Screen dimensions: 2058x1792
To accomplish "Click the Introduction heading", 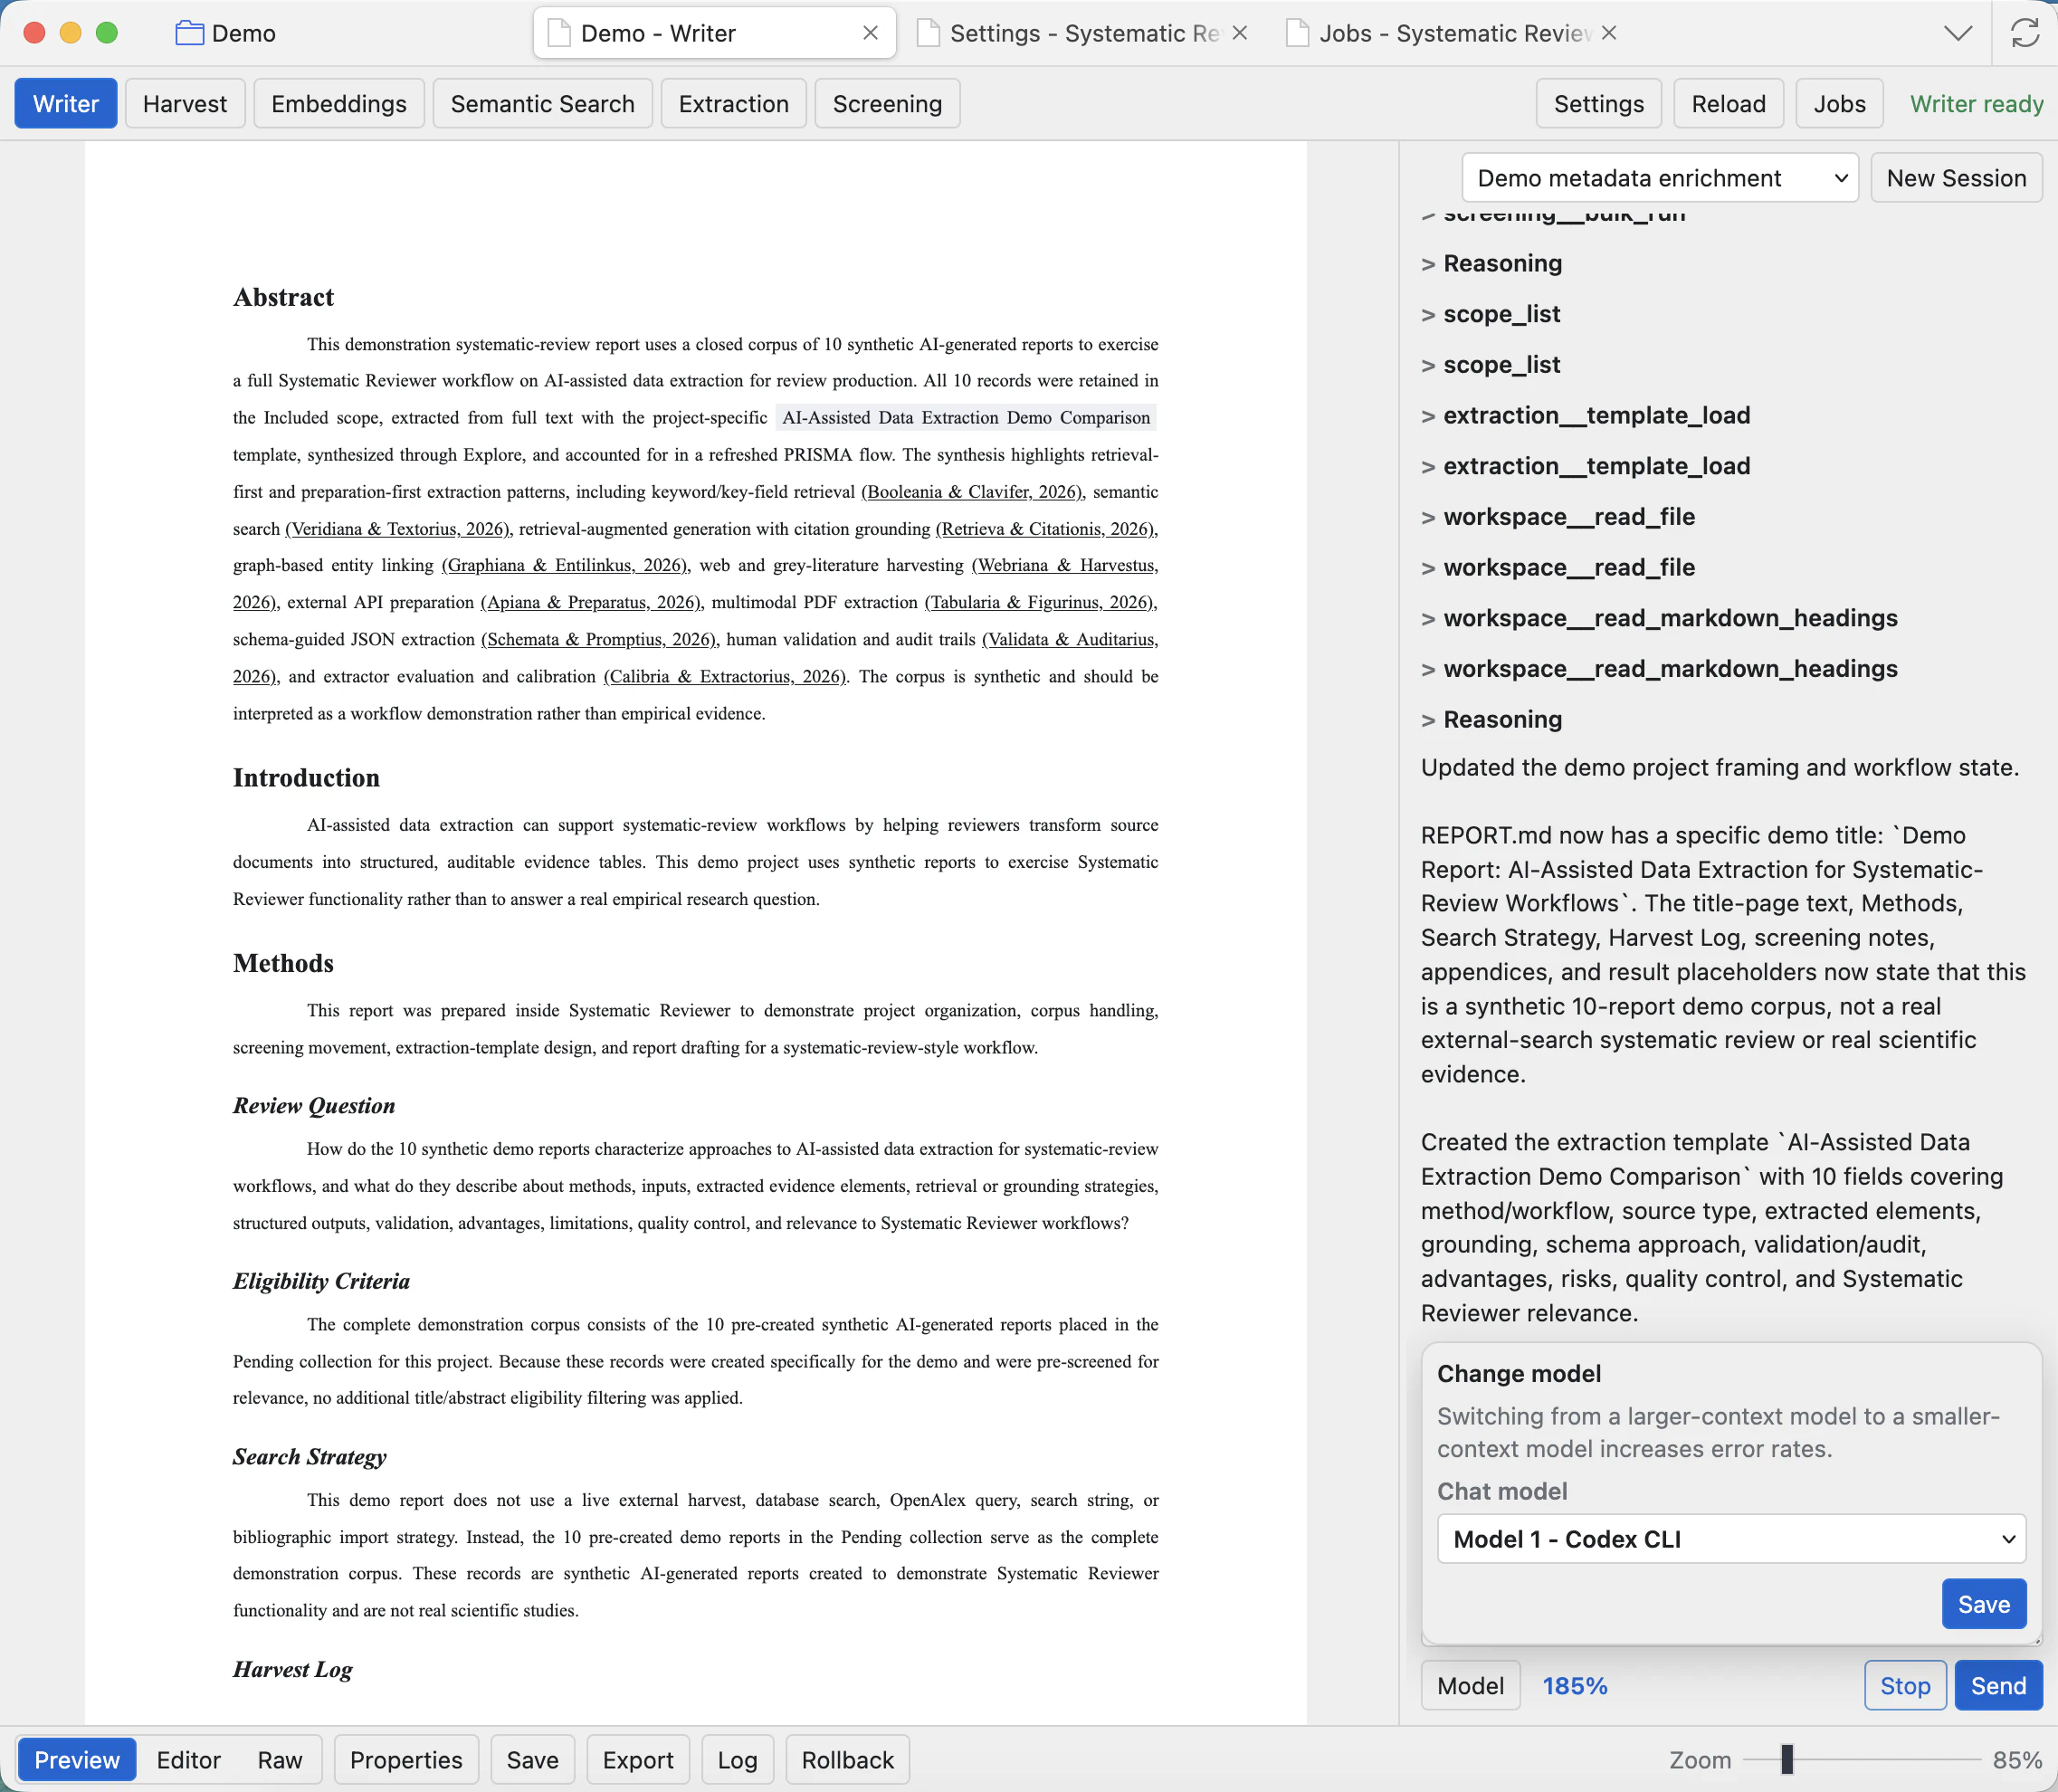I will coord(306,778).
